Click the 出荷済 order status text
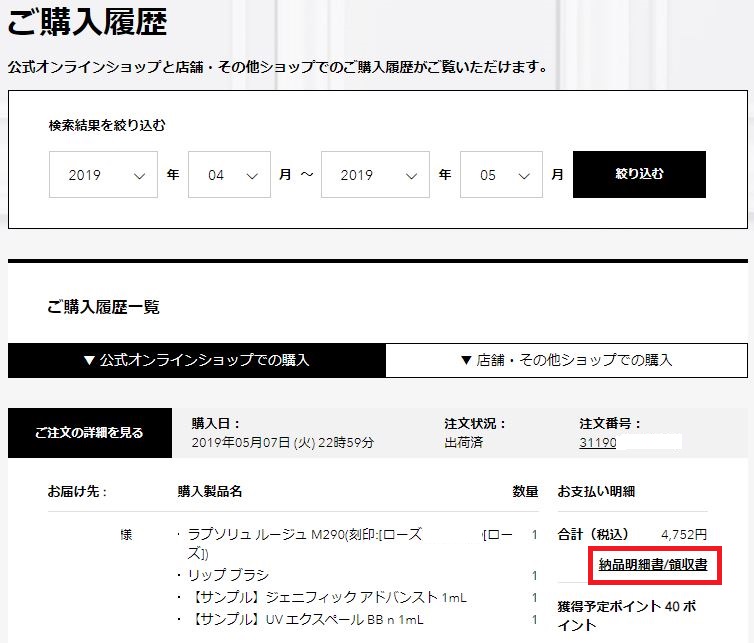Viewport: 754px width, 643px height. click(x=465, y=442)
